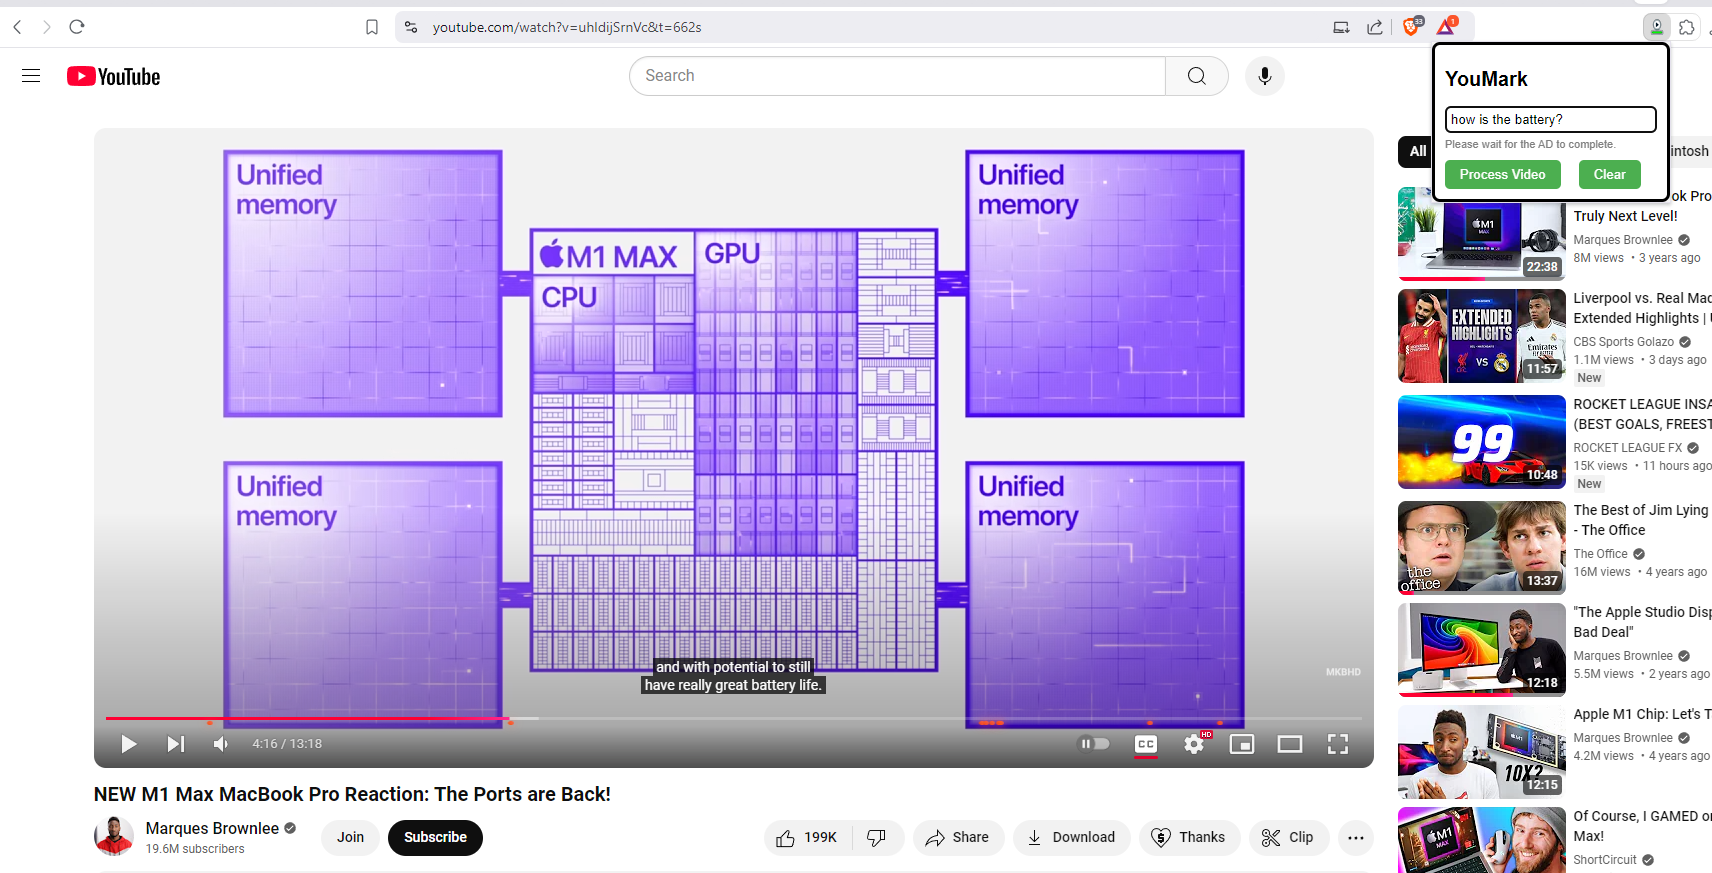Mute the video volume speaker
The image size is (1712, 873).
click(x=221, y=744)
